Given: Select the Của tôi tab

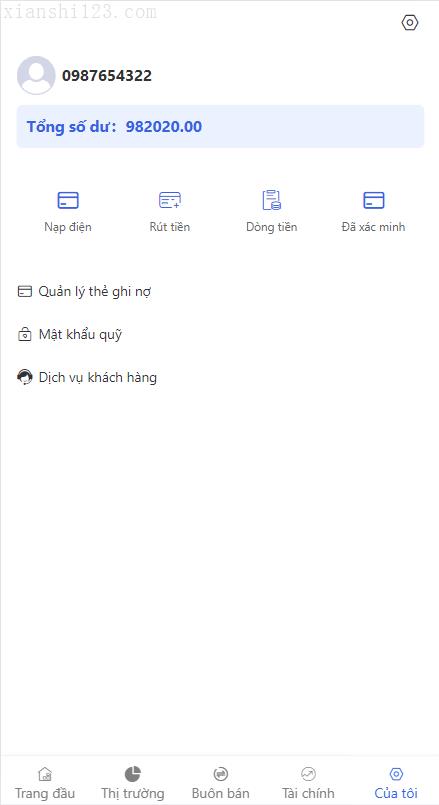Looking at the screenshot, I should [x=396, y=782].
